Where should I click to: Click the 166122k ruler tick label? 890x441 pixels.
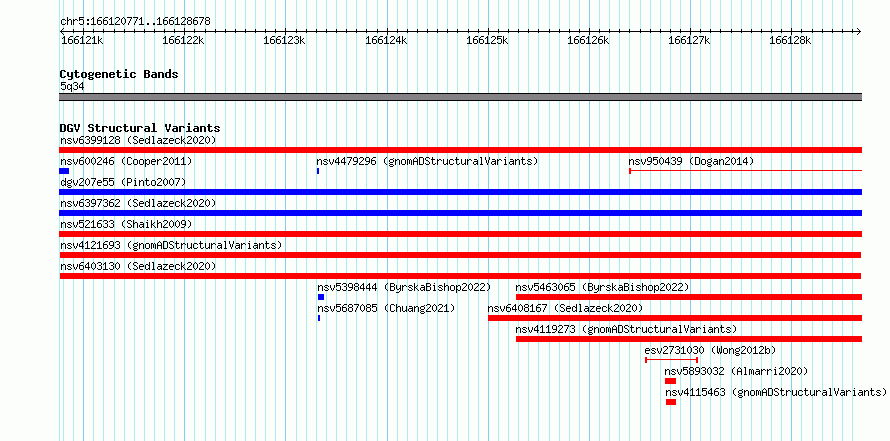pyautogui.click(x=183, y=40)
